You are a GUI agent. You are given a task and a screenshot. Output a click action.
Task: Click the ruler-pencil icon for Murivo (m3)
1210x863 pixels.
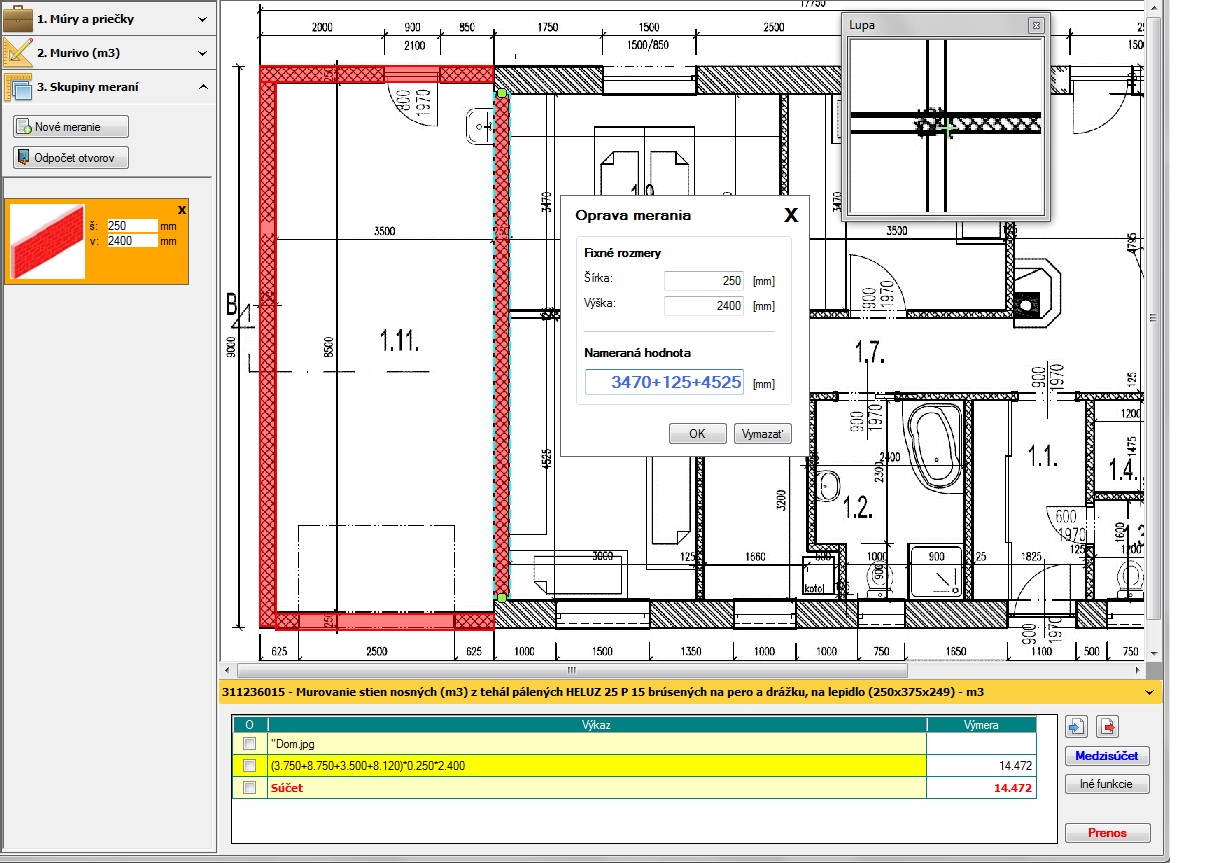point(17,52)
